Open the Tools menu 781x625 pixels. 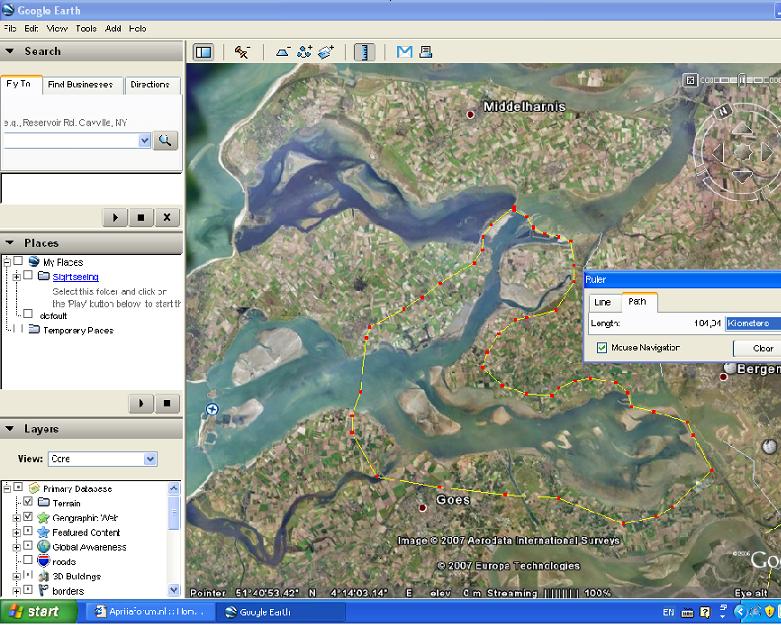click(86, 28)
